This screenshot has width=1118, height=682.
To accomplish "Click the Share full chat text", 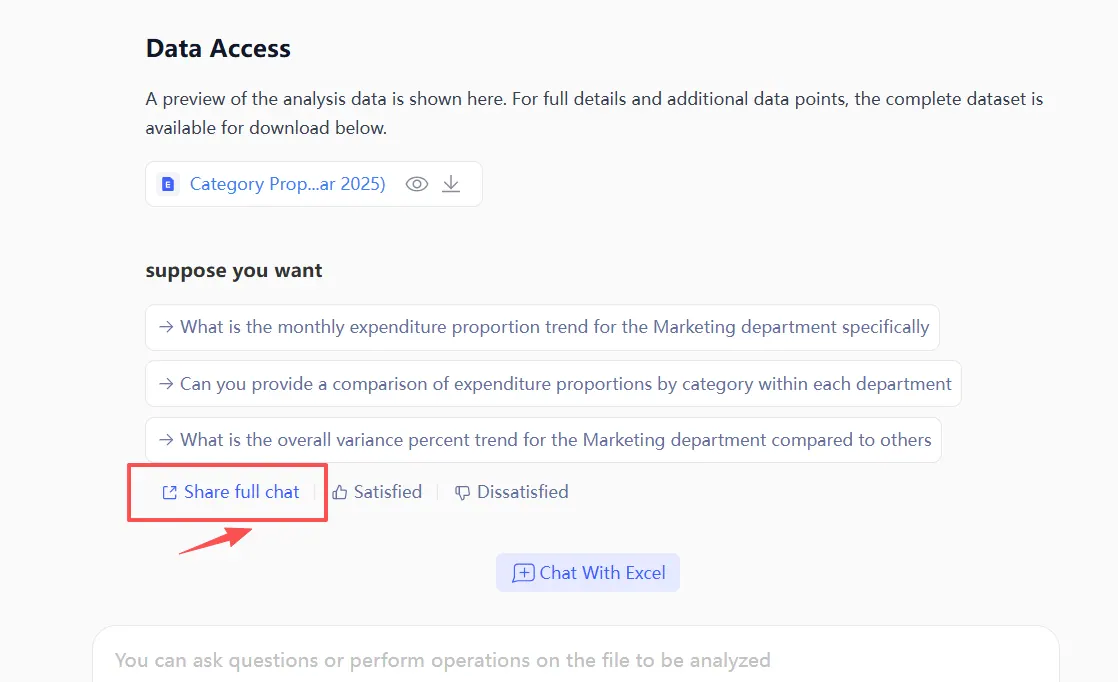I will pyautogui.click(x=242, y=492).
